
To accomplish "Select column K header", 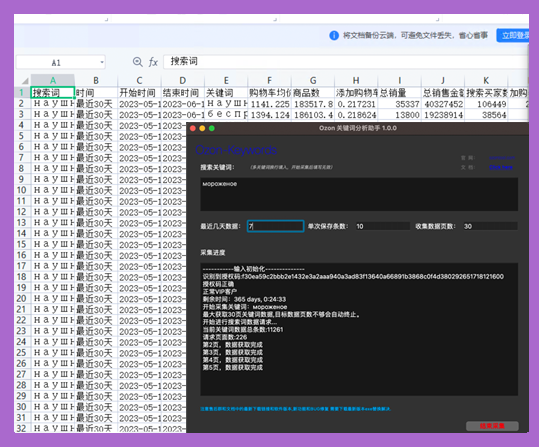I will pos(486,81).
